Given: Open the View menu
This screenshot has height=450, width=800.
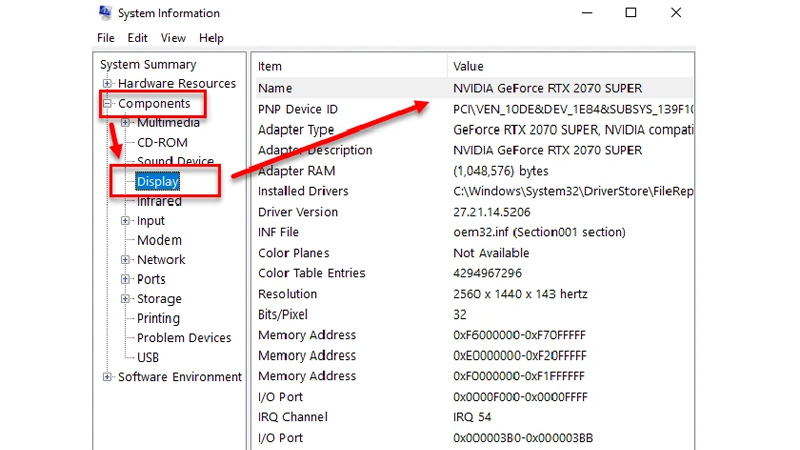Looking at the screenshot, I should click(x=173, y=38).
